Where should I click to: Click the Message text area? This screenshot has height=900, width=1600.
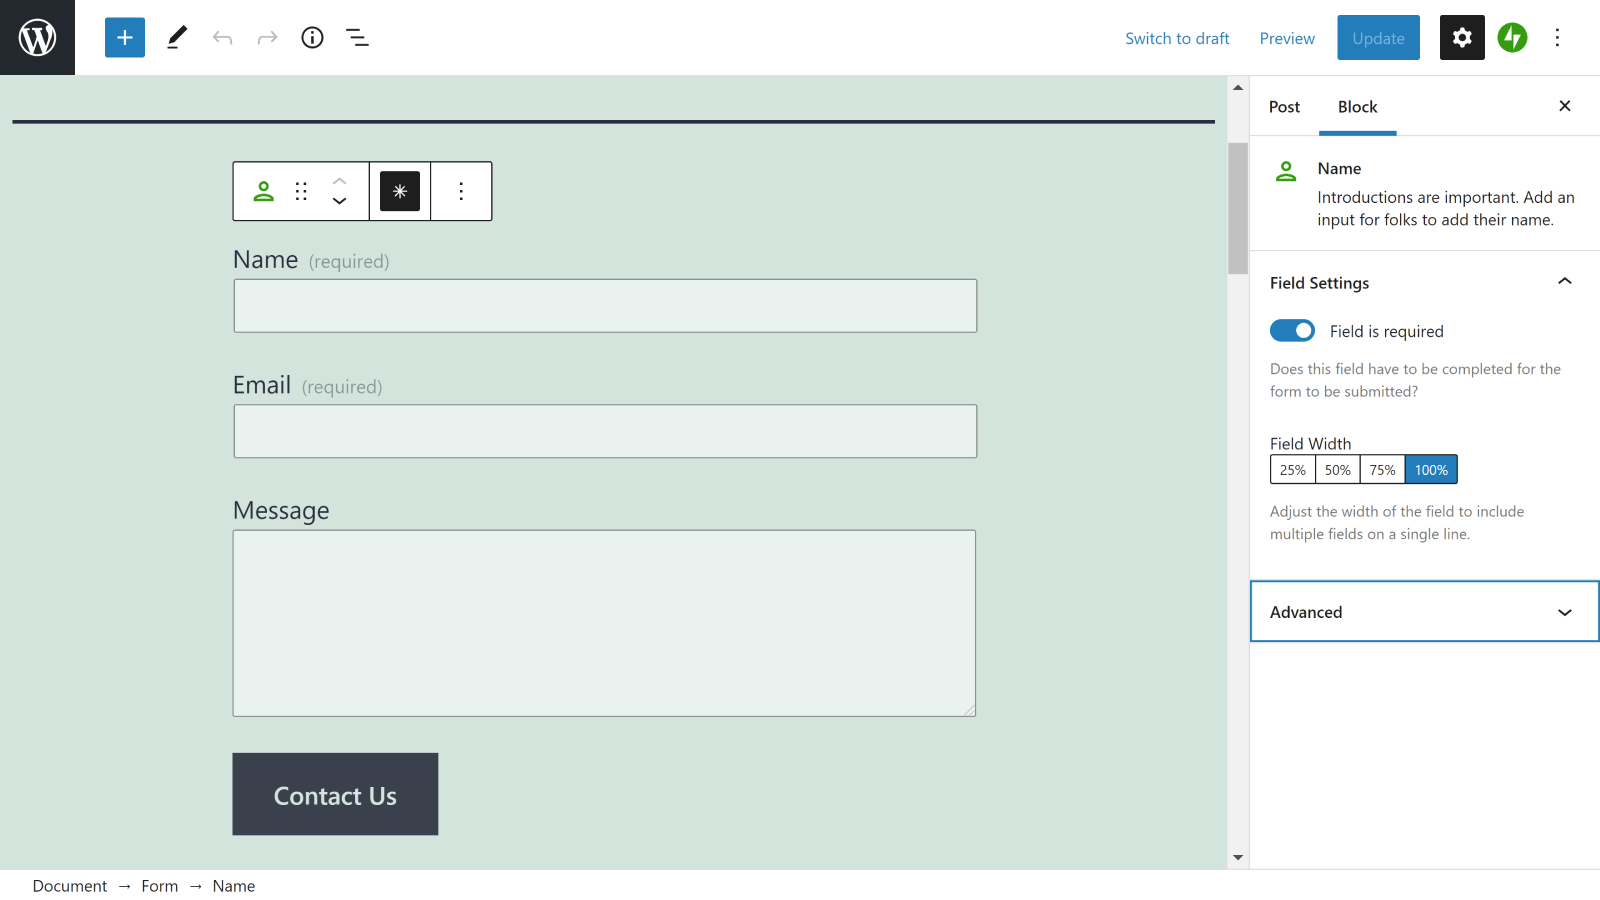[604, 623]
